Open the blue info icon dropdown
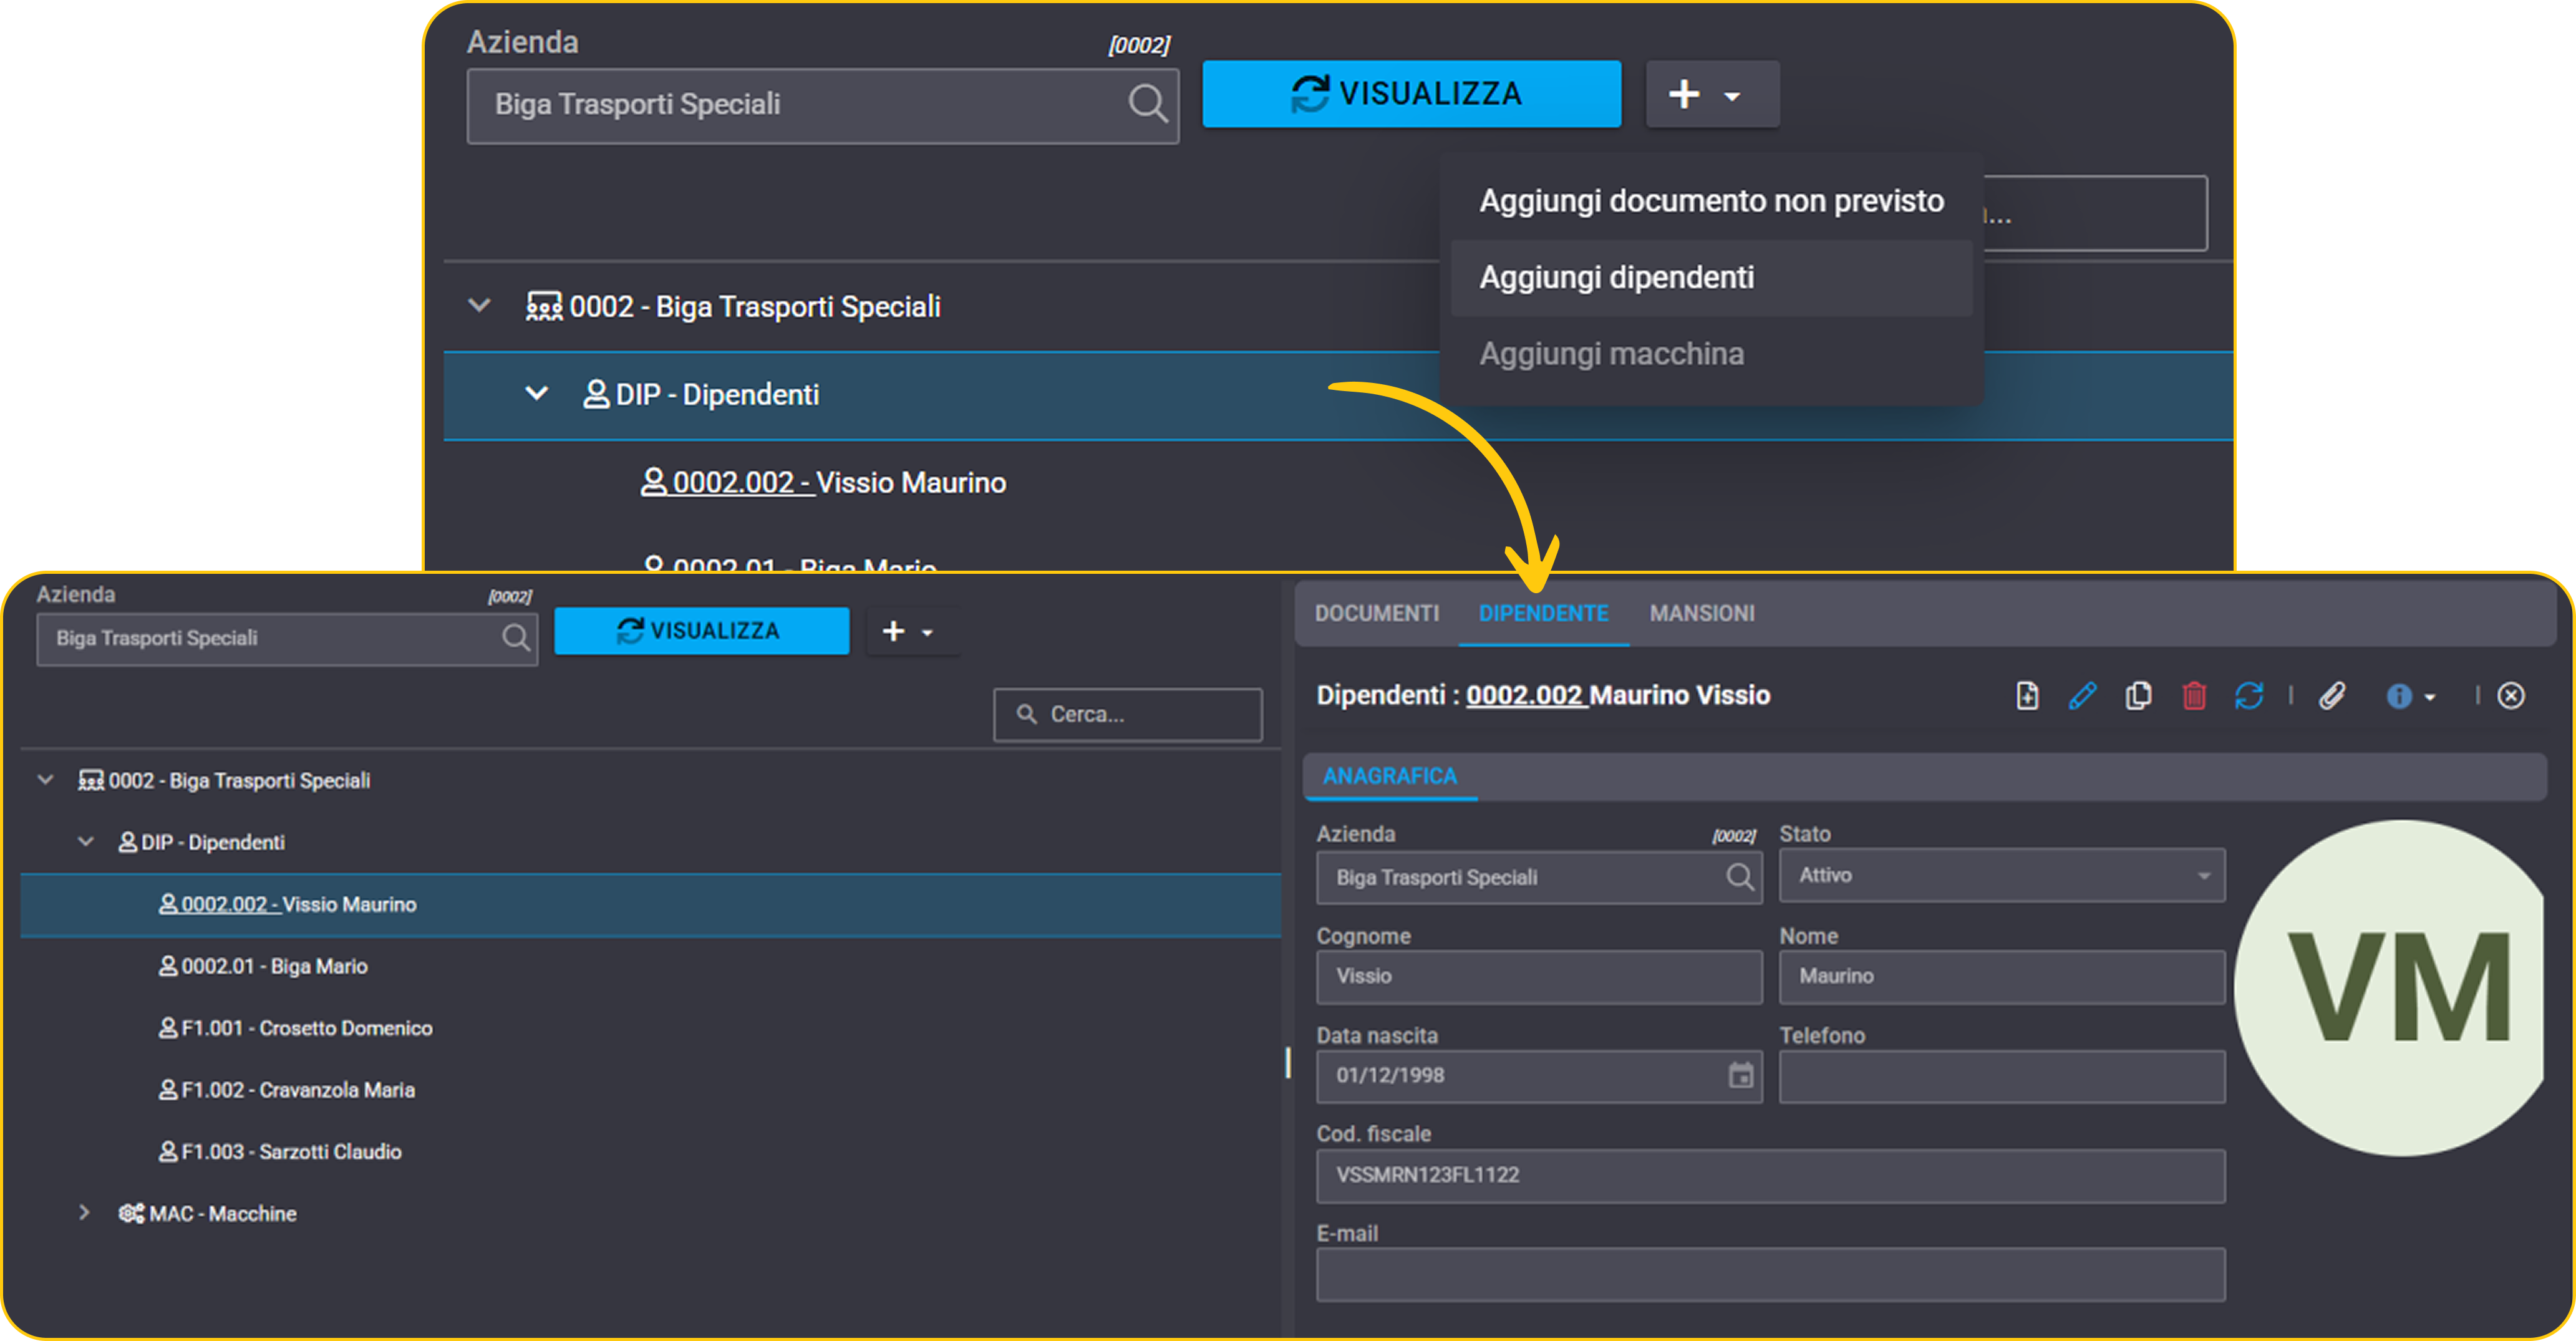Screen dimensions: 2576x1341 (2410, 696)
